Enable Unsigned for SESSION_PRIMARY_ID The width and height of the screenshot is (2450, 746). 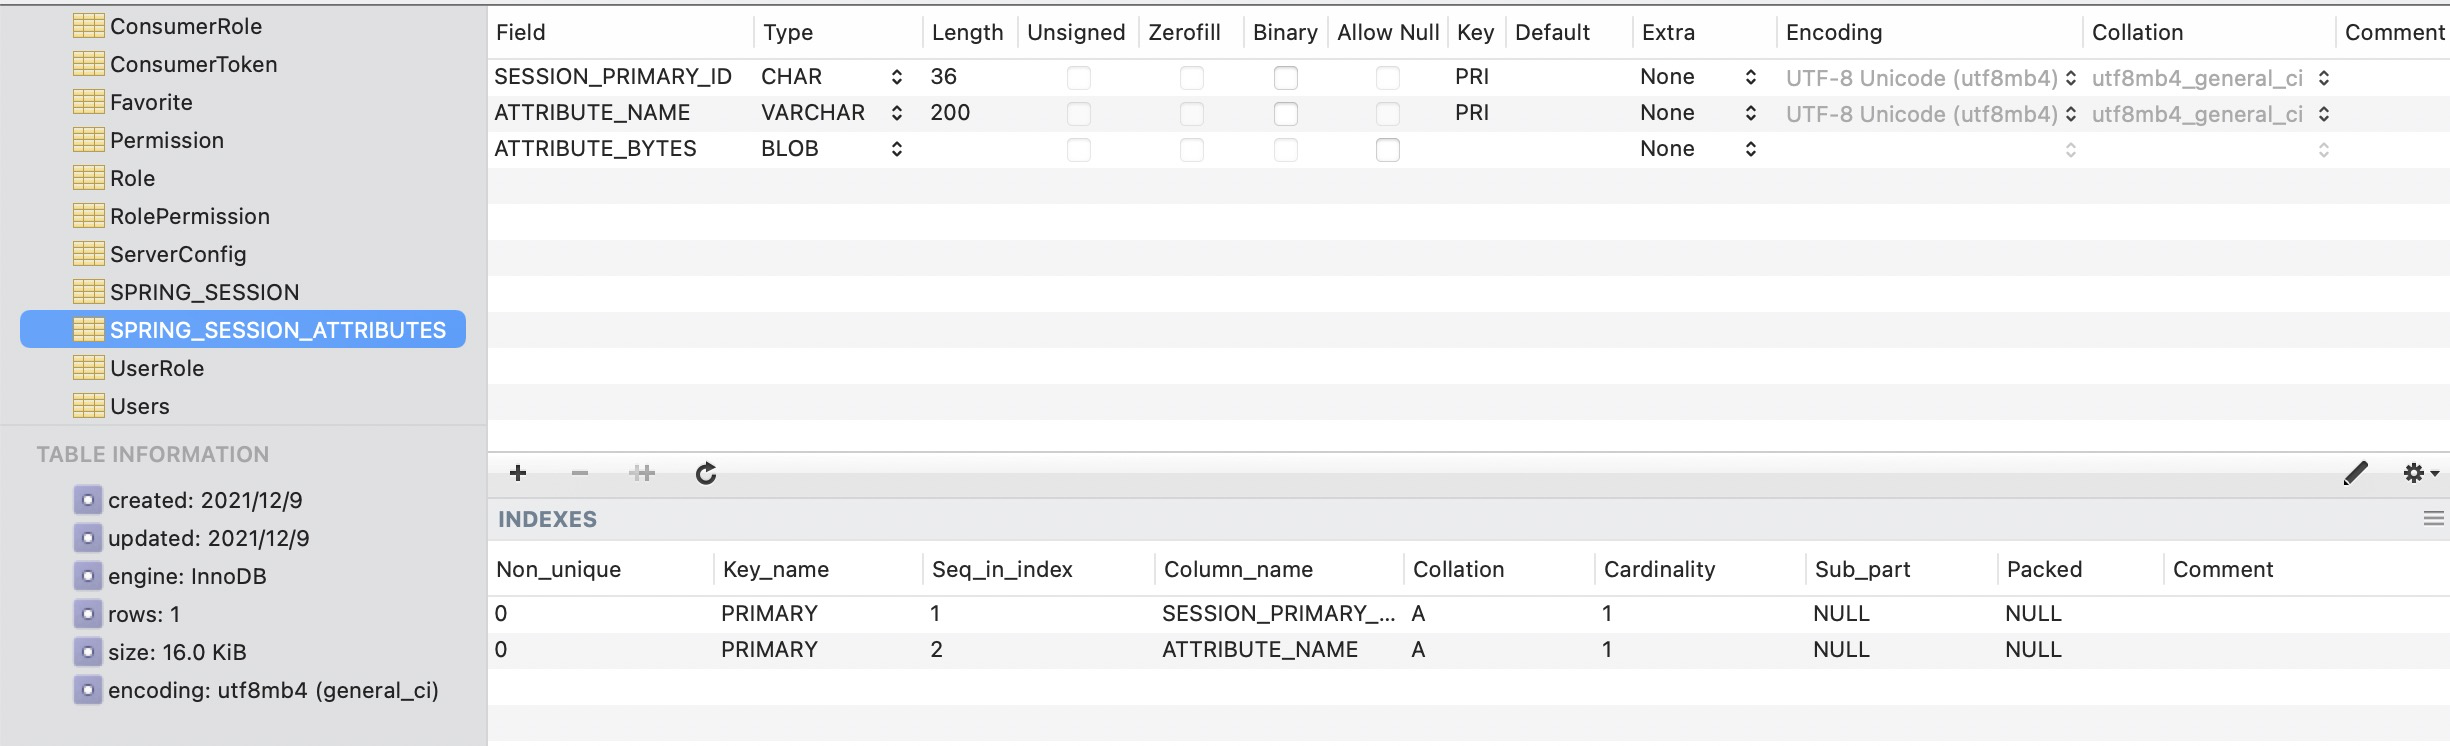coord(1077,76)
